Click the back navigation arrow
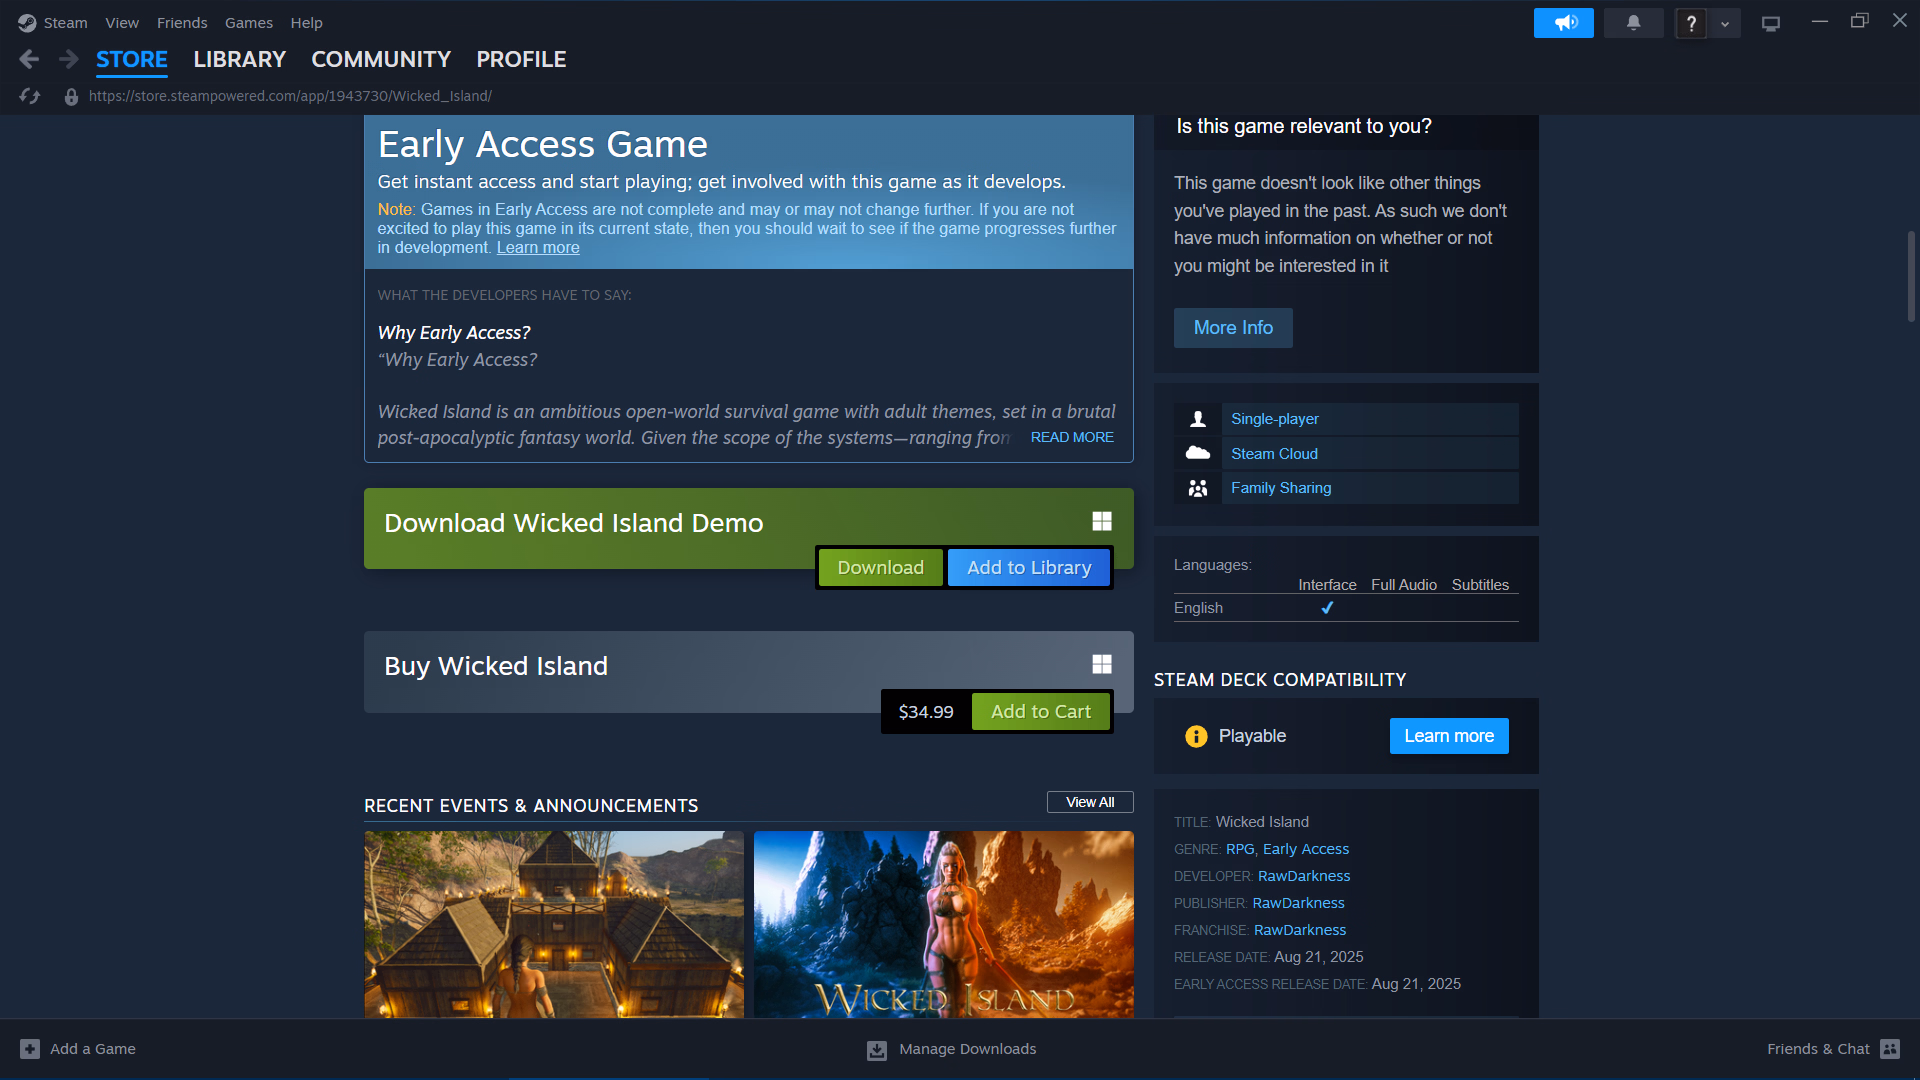 [x=29, y=60]
